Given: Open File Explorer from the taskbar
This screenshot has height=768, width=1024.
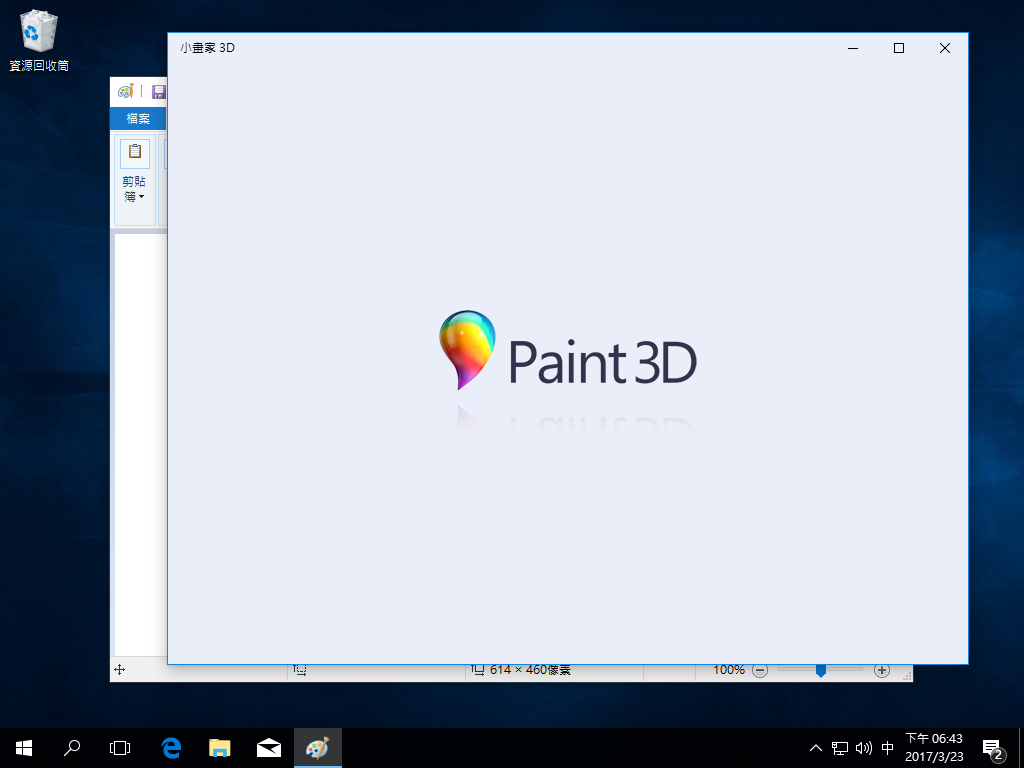Looking at the screenshot, I should coord(219,747).
